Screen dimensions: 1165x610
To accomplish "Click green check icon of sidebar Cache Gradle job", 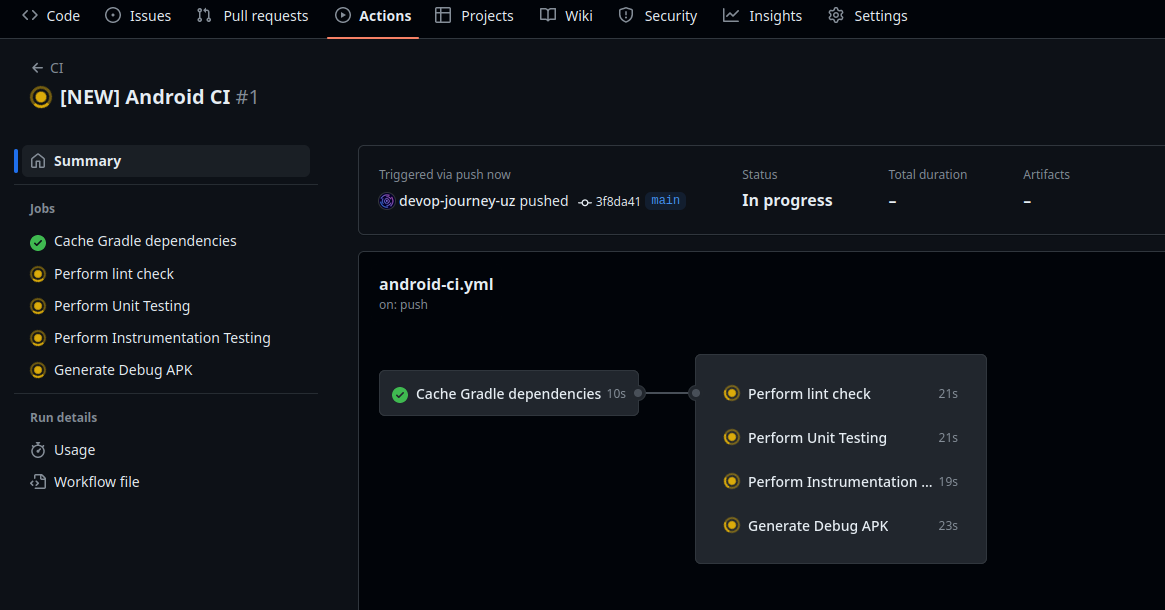I will tap(38, 242).
